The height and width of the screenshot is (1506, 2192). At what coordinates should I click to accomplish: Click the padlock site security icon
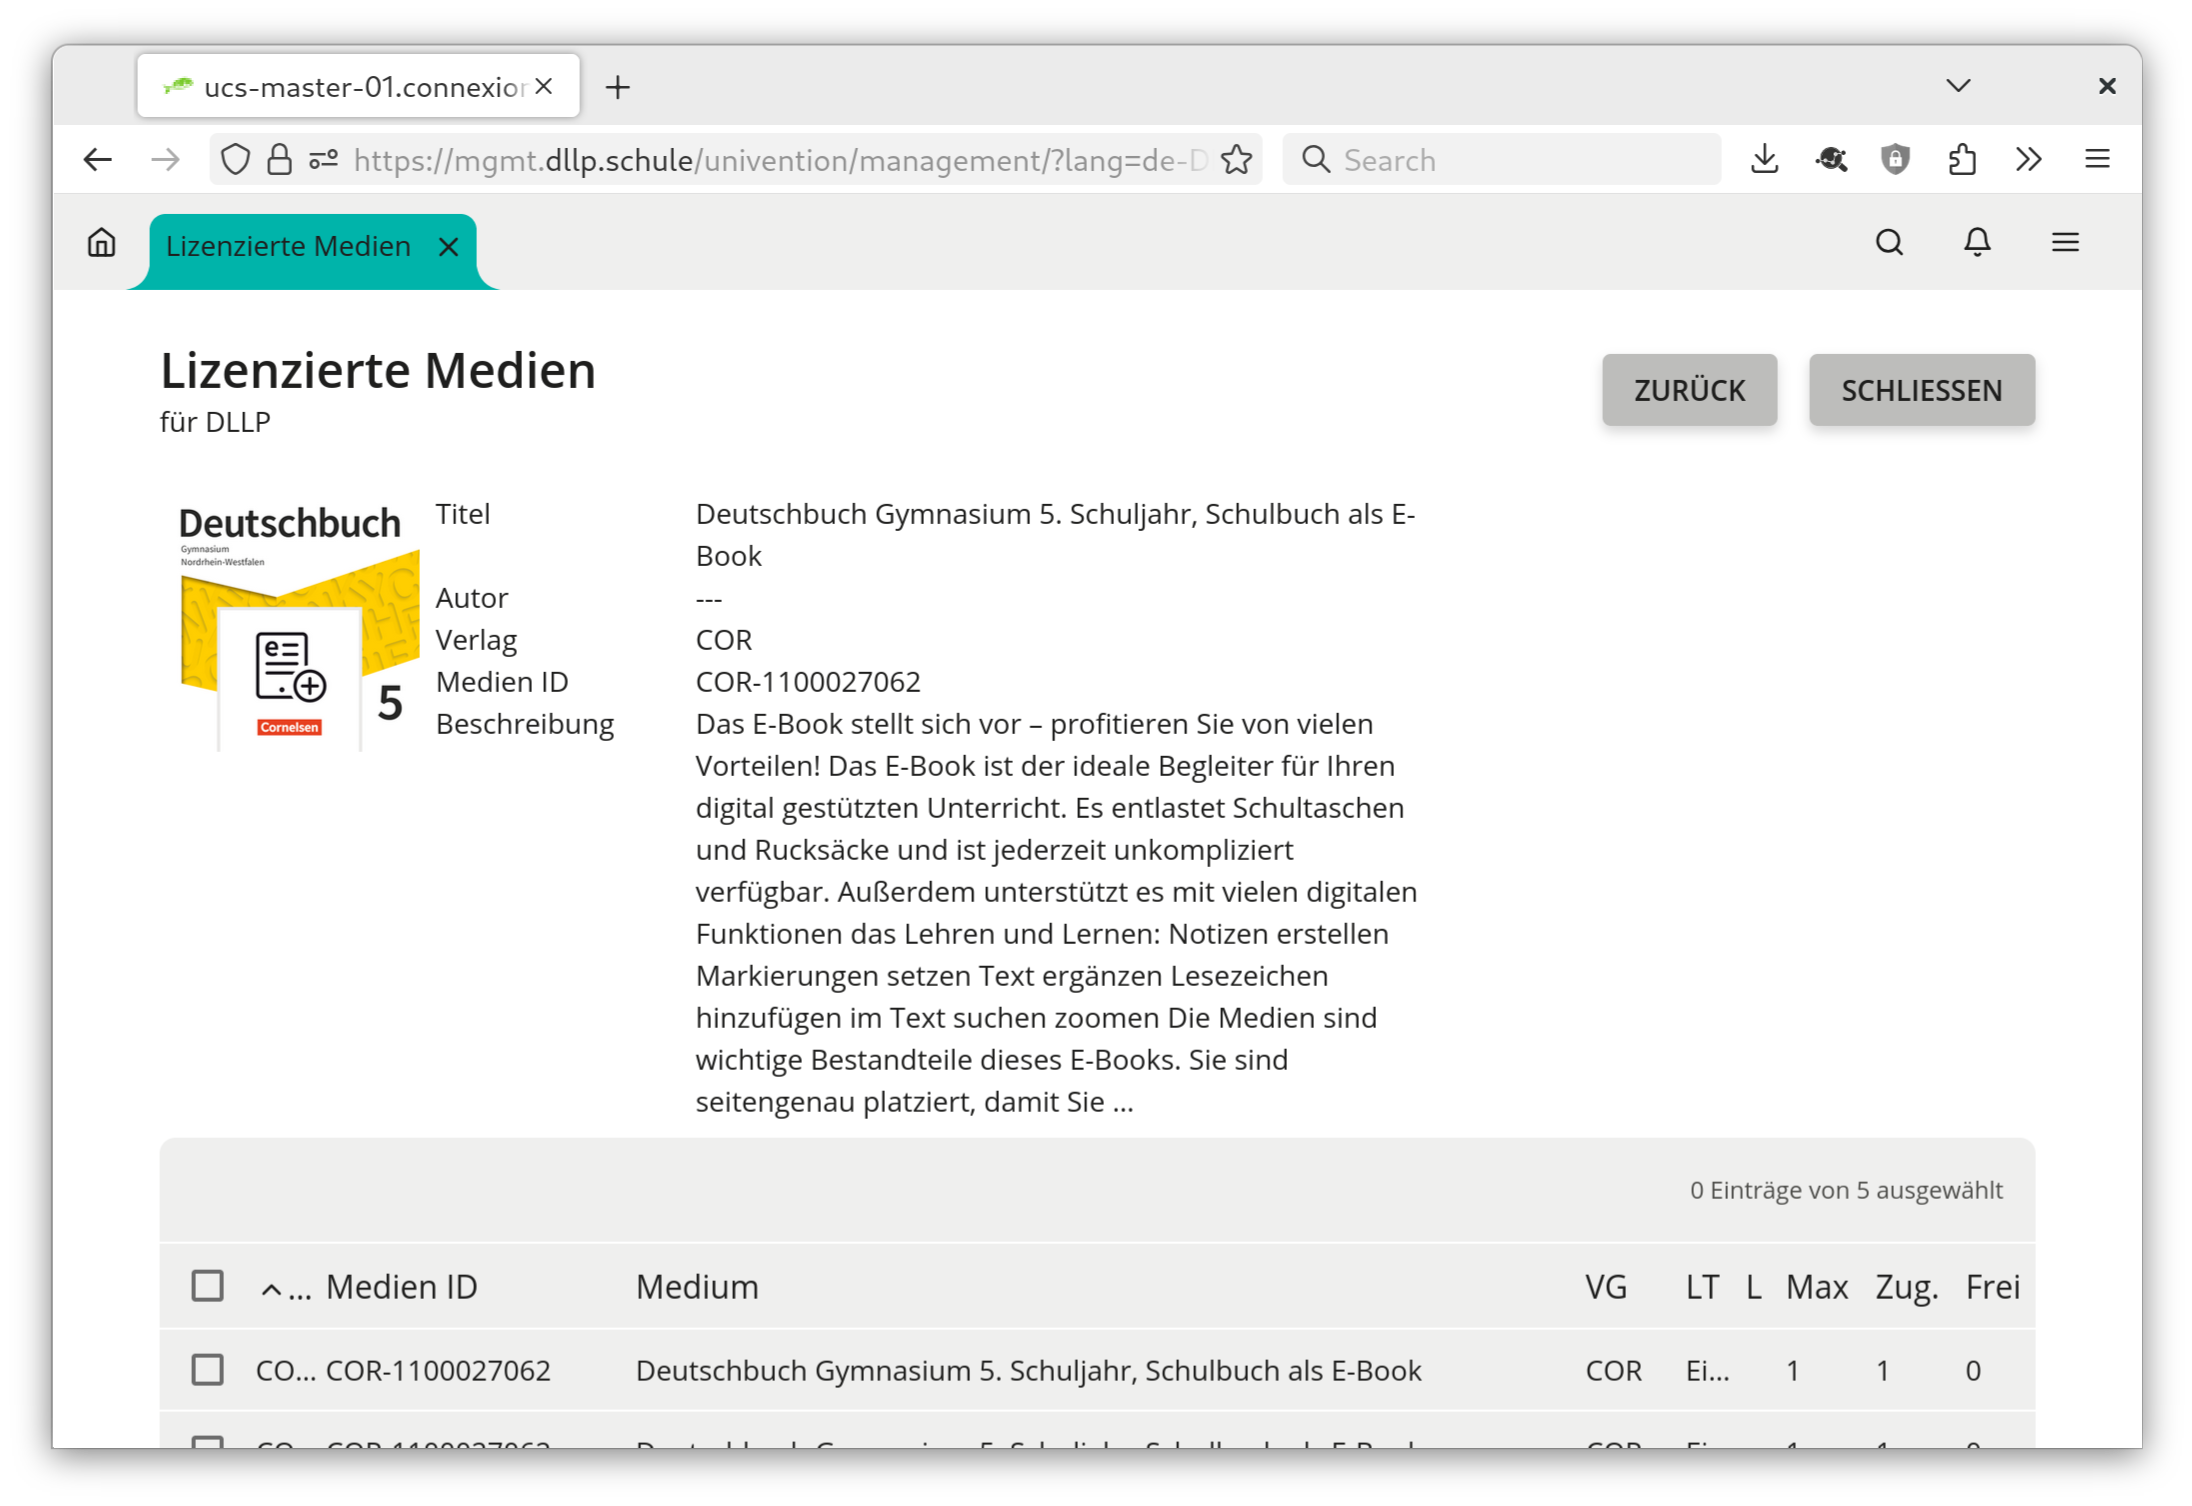[279, 160]
